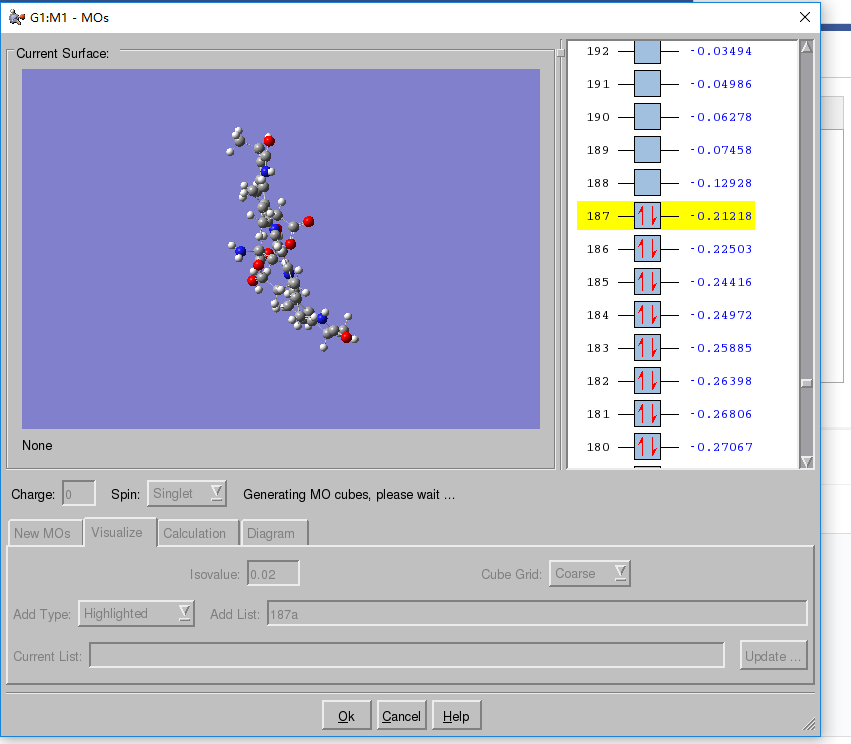851x744 pixels.
Task: Select occupied orbital box 182
Action: [647, 381]
